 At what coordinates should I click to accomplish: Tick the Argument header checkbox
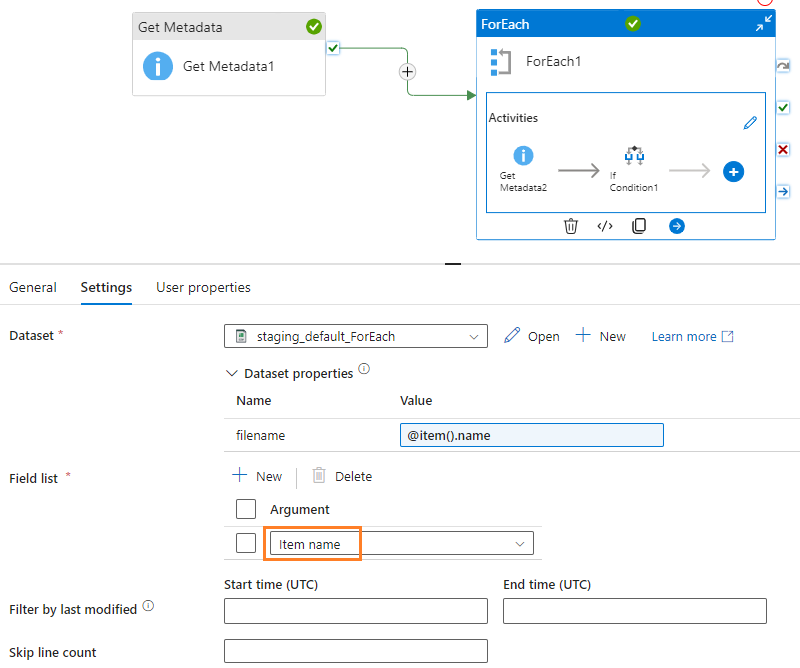(246, 509)
